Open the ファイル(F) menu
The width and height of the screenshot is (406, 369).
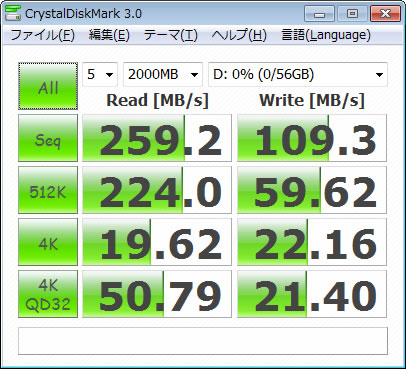tap(42, 35)
